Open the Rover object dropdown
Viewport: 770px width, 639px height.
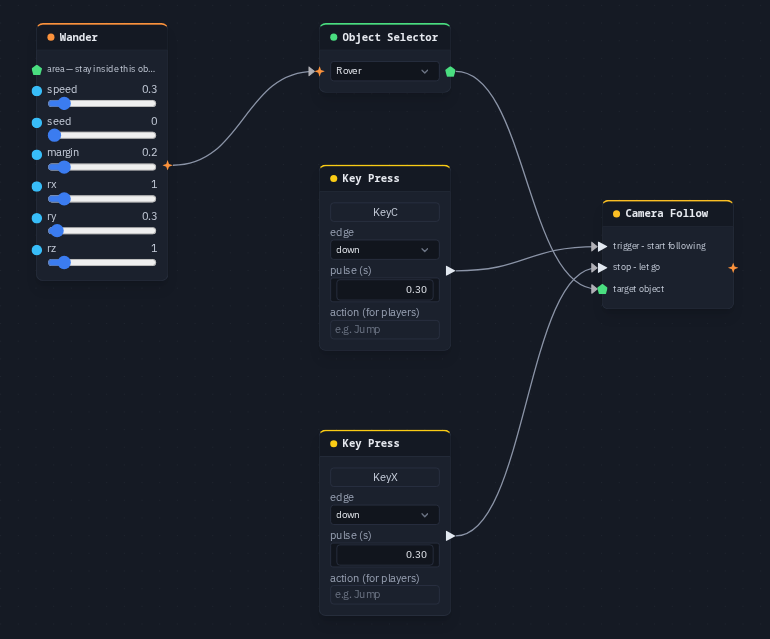tap(385, 71)
